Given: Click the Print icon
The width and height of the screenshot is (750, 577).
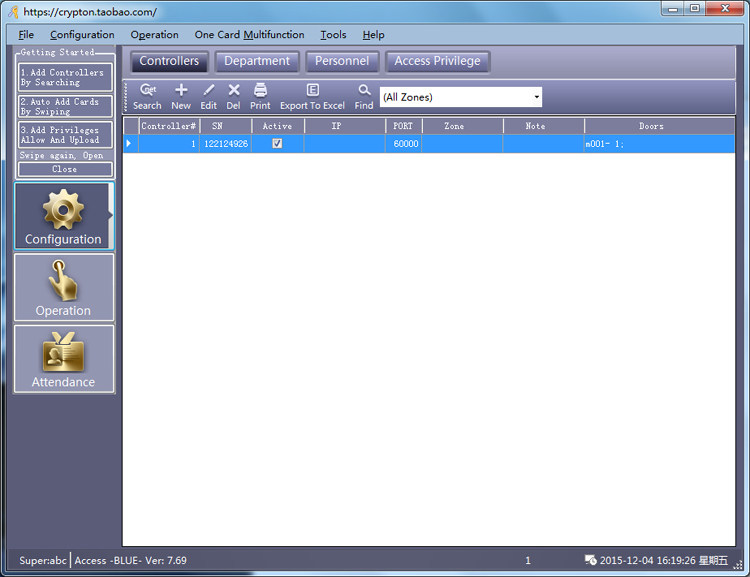Looking at the screenshot, I should click(260, 97).
